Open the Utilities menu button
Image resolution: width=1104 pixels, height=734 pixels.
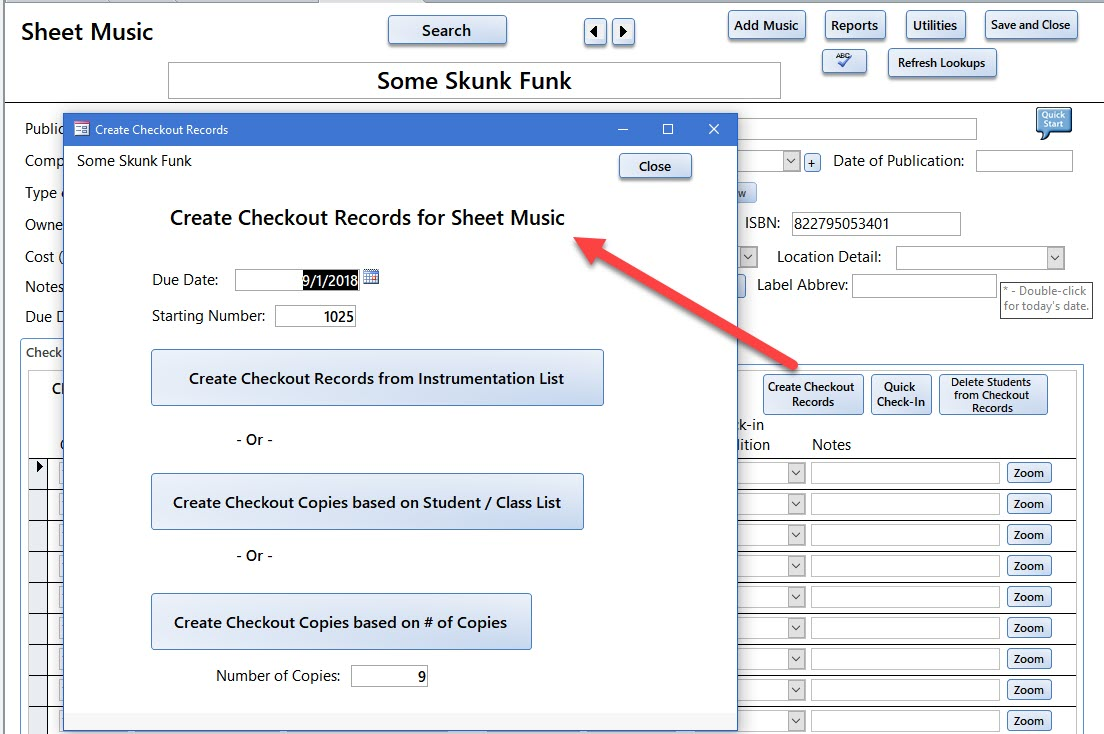[934, 26]
